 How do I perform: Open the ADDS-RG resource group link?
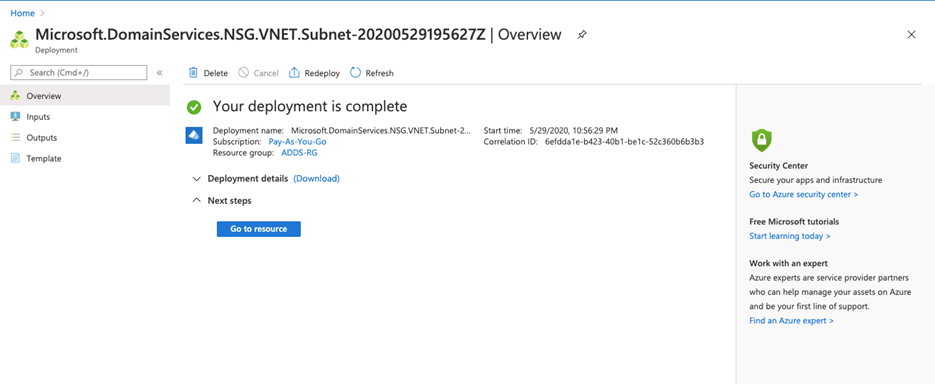pos(299,153)
